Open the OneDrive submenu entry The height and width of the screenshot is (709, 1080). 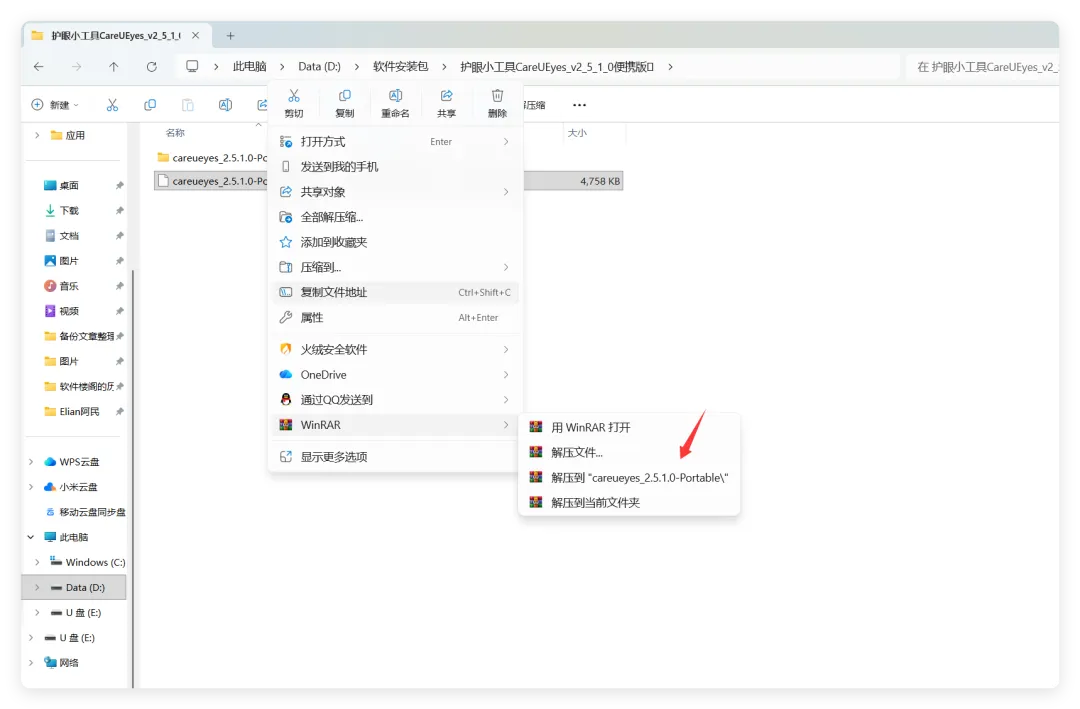(x=395, y=375)
